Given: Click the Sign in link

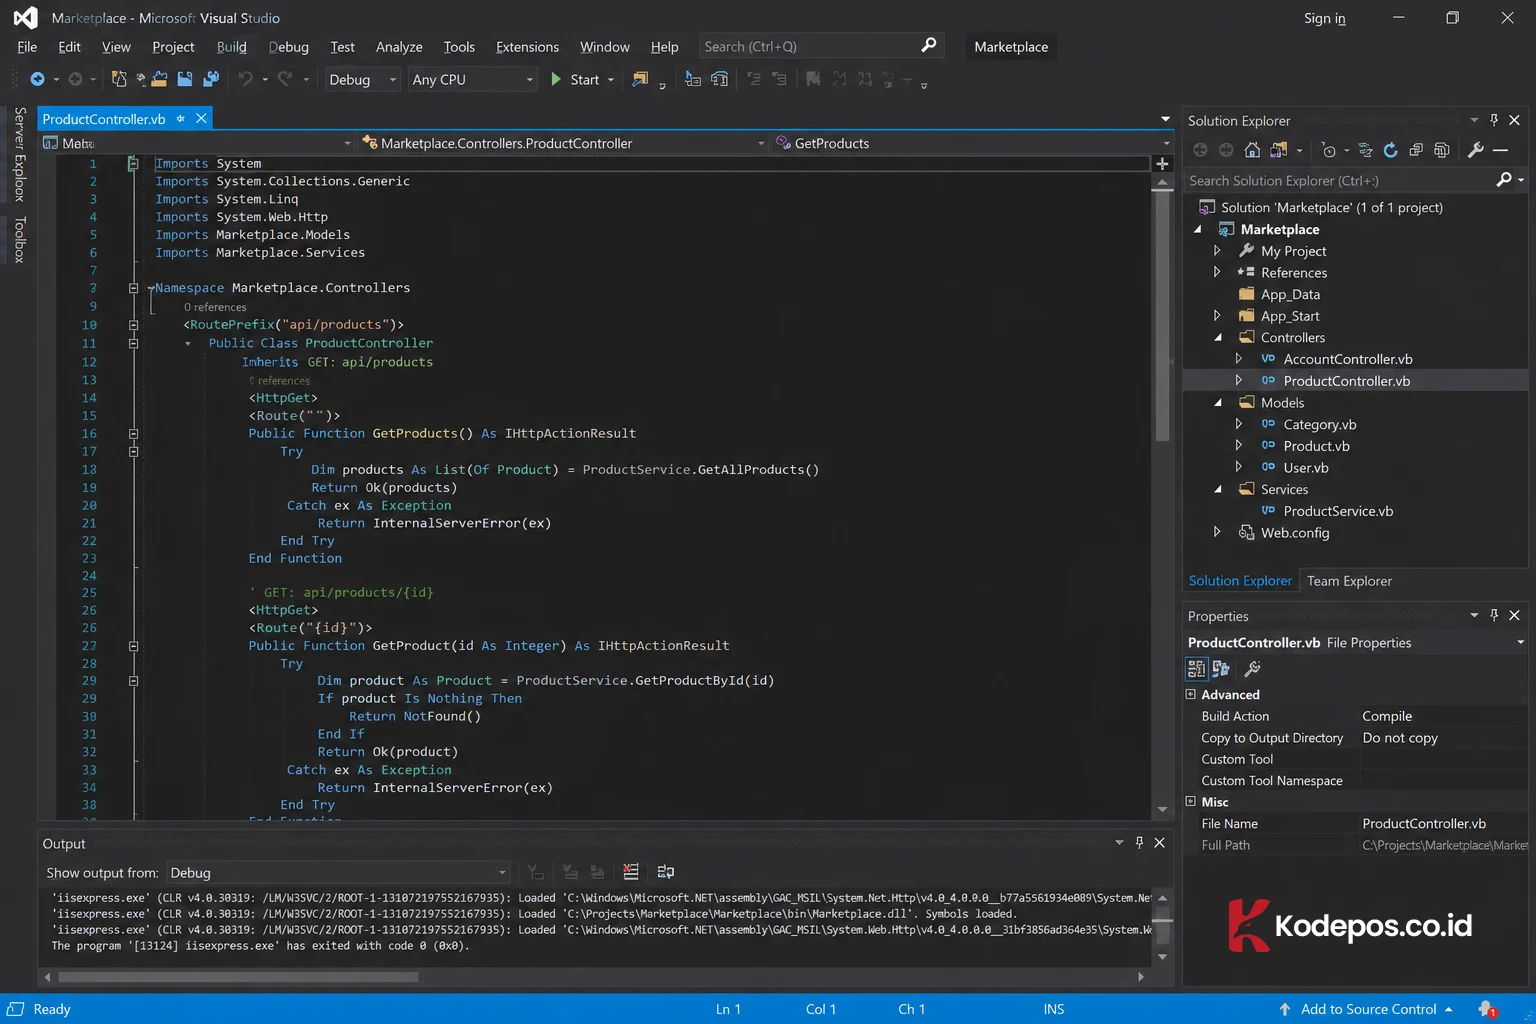Looking at the screenshot, I should (1324, 18).
